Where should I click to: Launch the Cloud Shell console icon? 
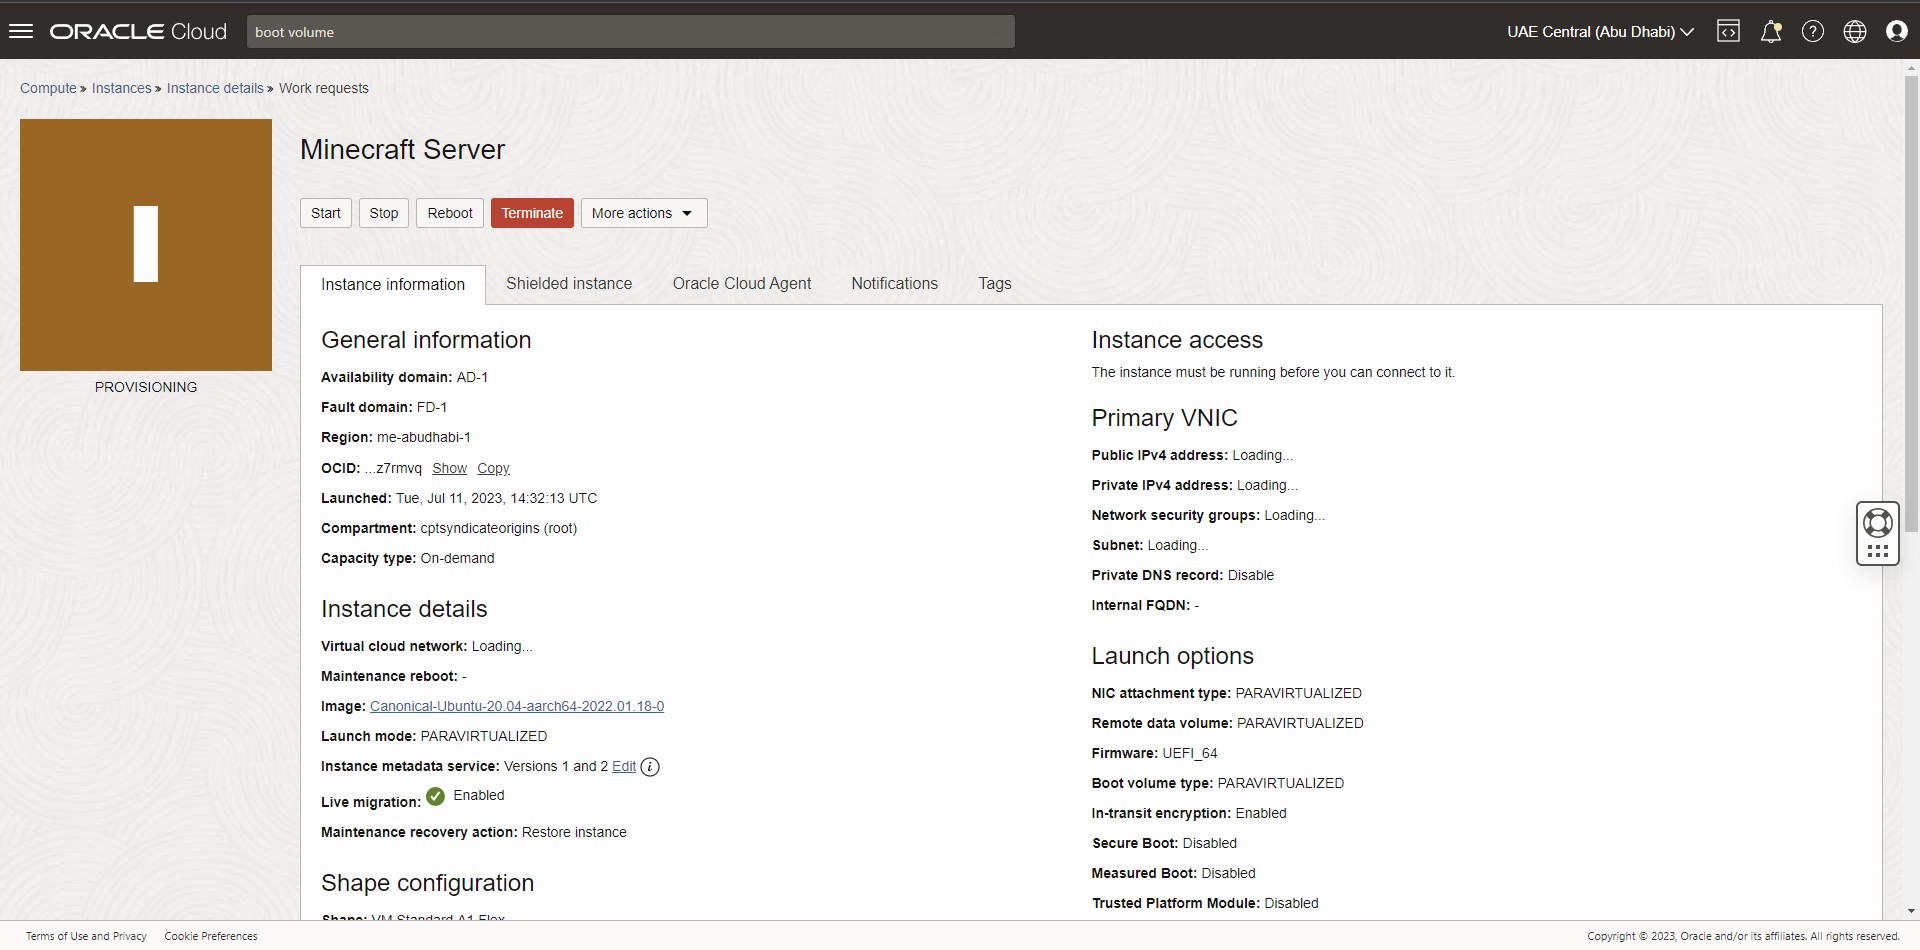tap(1729, 31)
